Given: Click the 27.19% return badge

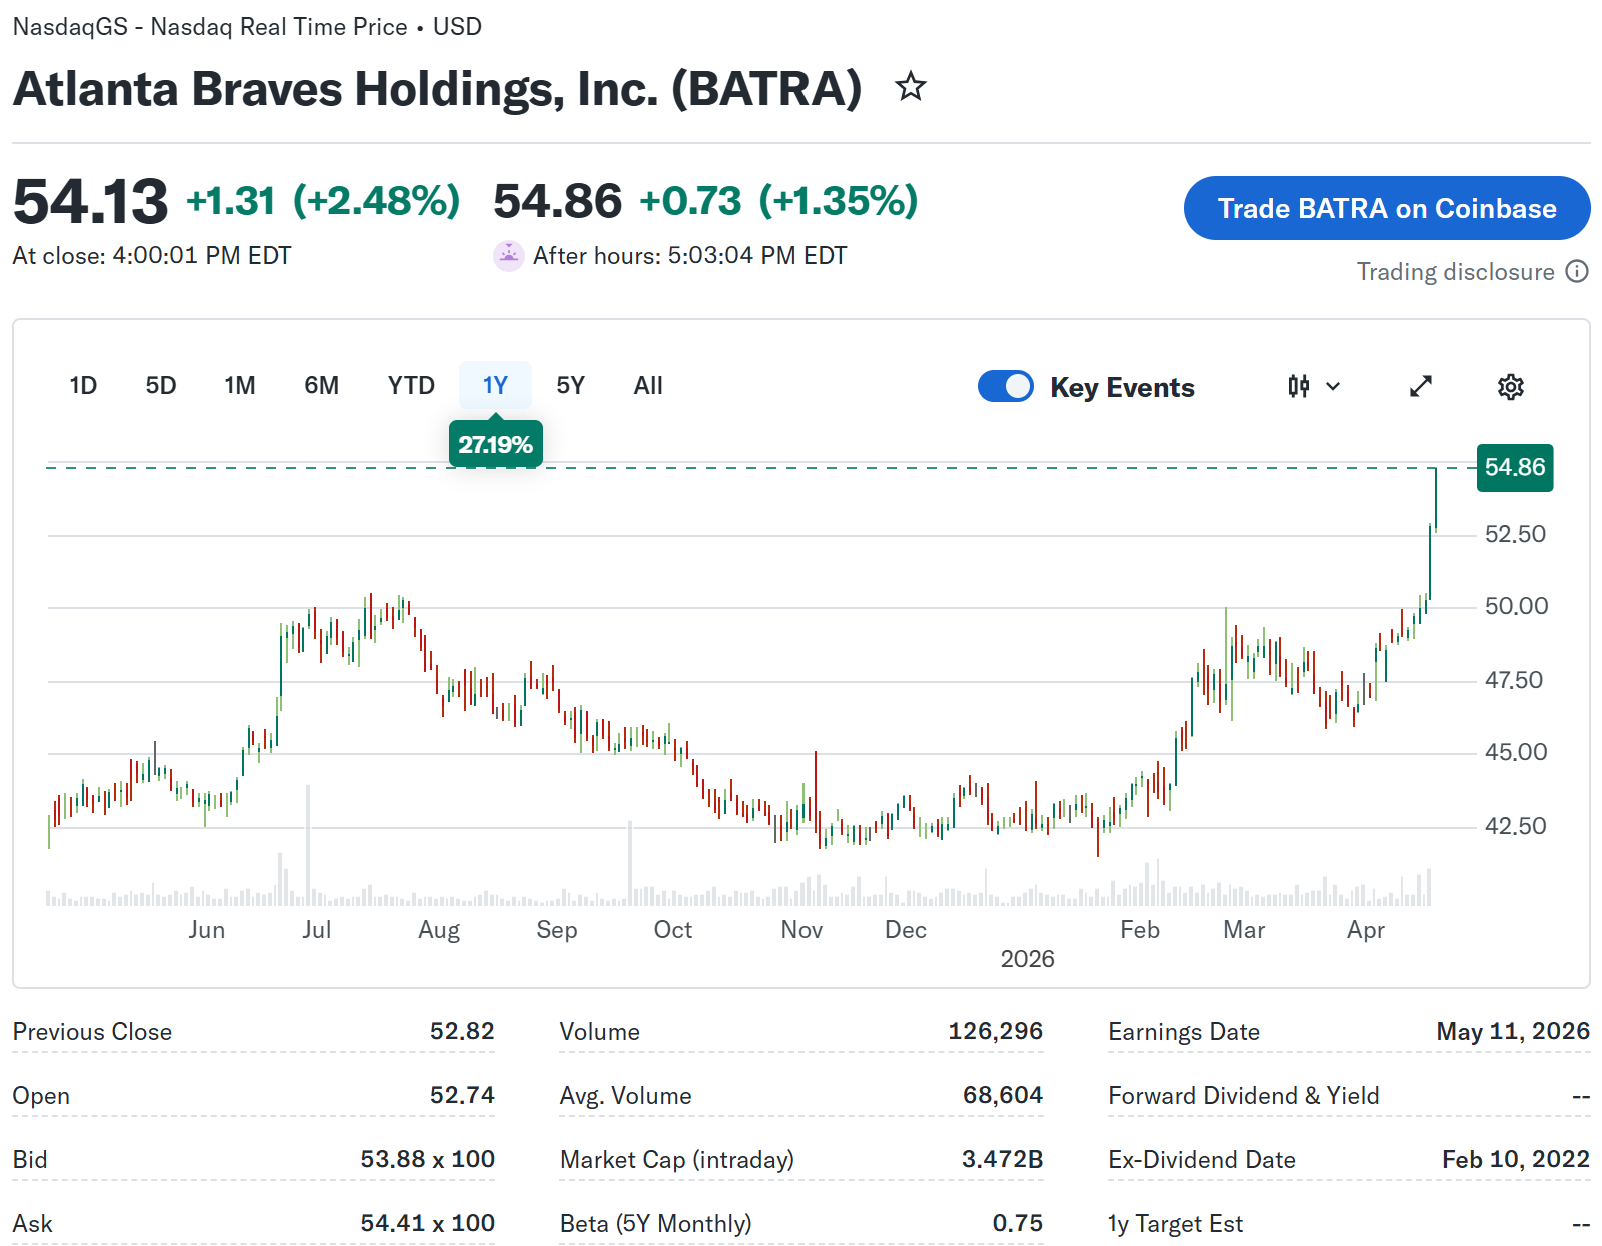Looking at the screenshot, I should pos(496,444).
